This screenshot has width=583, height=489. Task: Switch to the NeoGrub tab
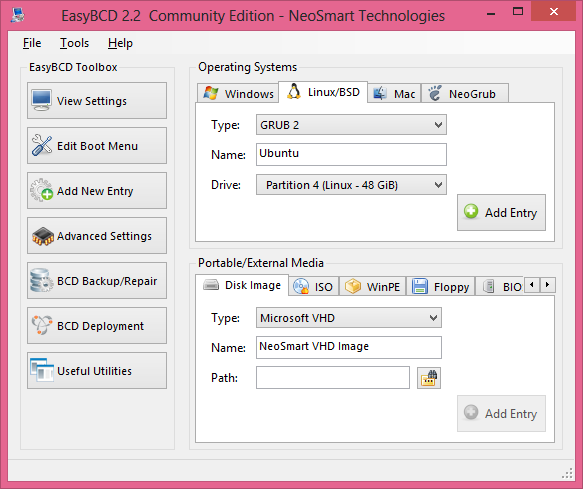point(464,93)
